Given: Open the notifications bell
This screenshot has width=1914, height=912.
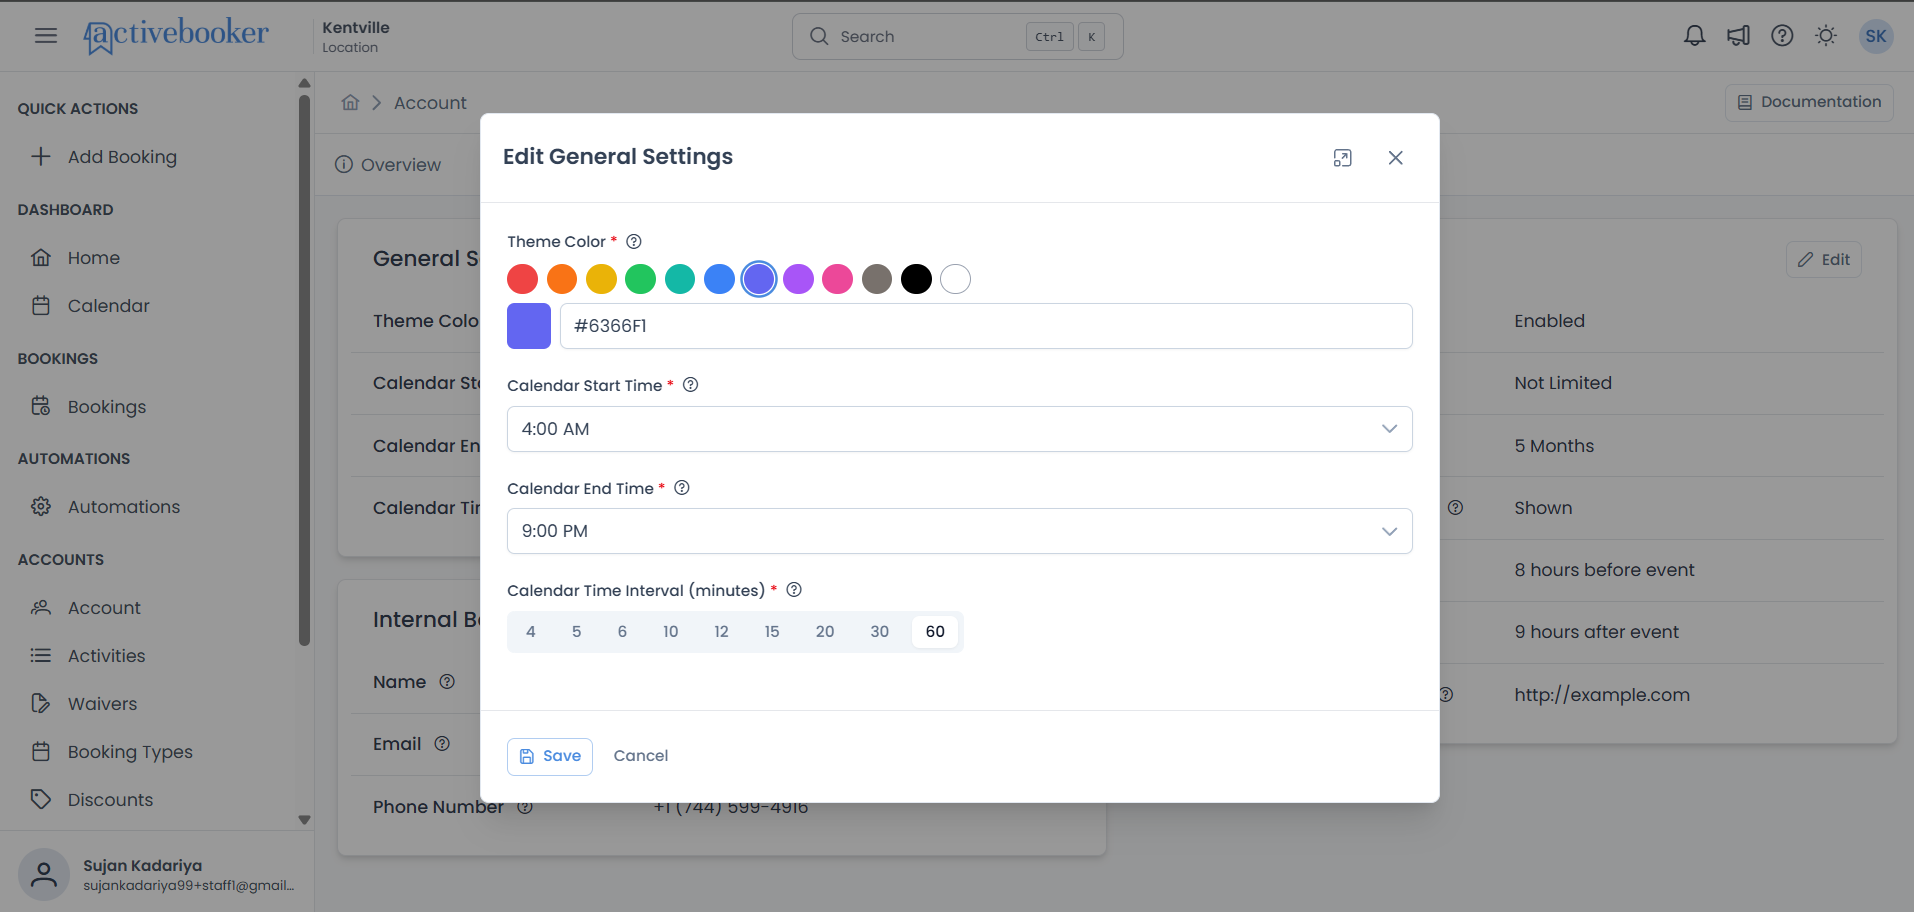Looking at the screenshot, I should pos(1694,36).
